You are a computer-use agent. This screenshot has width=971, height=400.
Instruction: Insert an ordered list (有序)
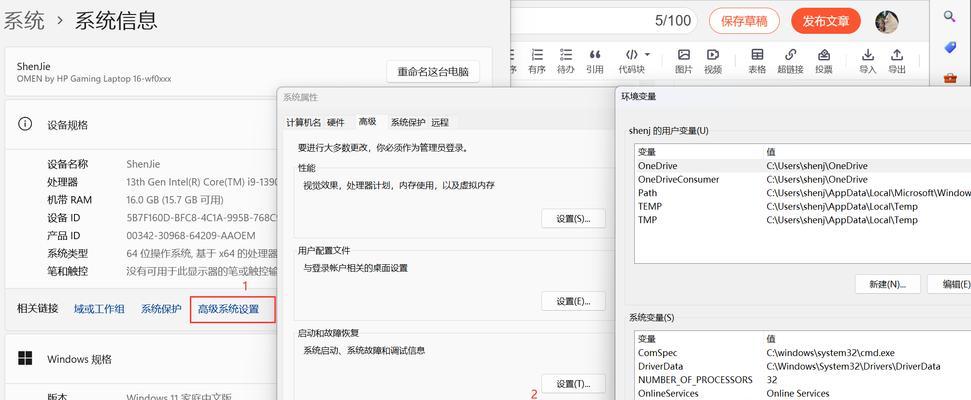(x=536, y=61)
